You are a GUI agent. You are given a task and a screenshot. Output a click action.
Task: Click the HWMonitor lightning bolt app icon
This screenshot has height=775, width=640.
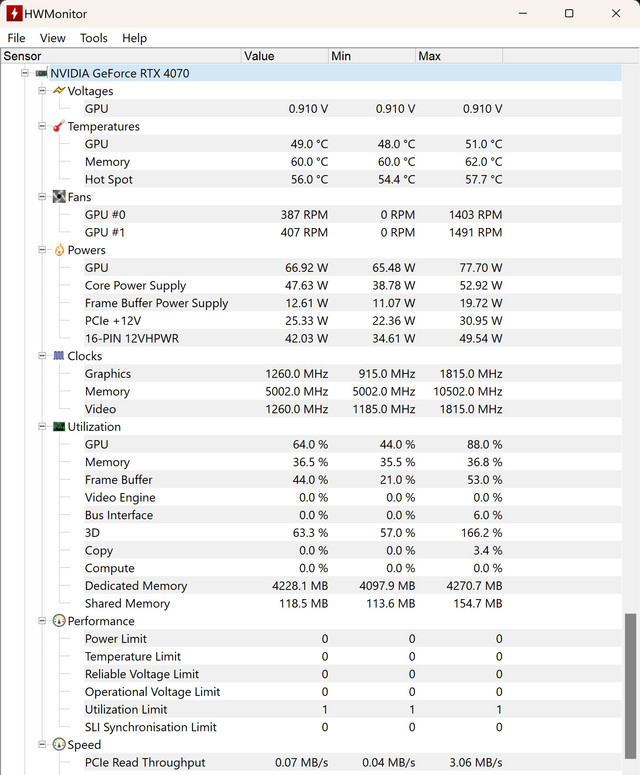click(x=15, y=14)
